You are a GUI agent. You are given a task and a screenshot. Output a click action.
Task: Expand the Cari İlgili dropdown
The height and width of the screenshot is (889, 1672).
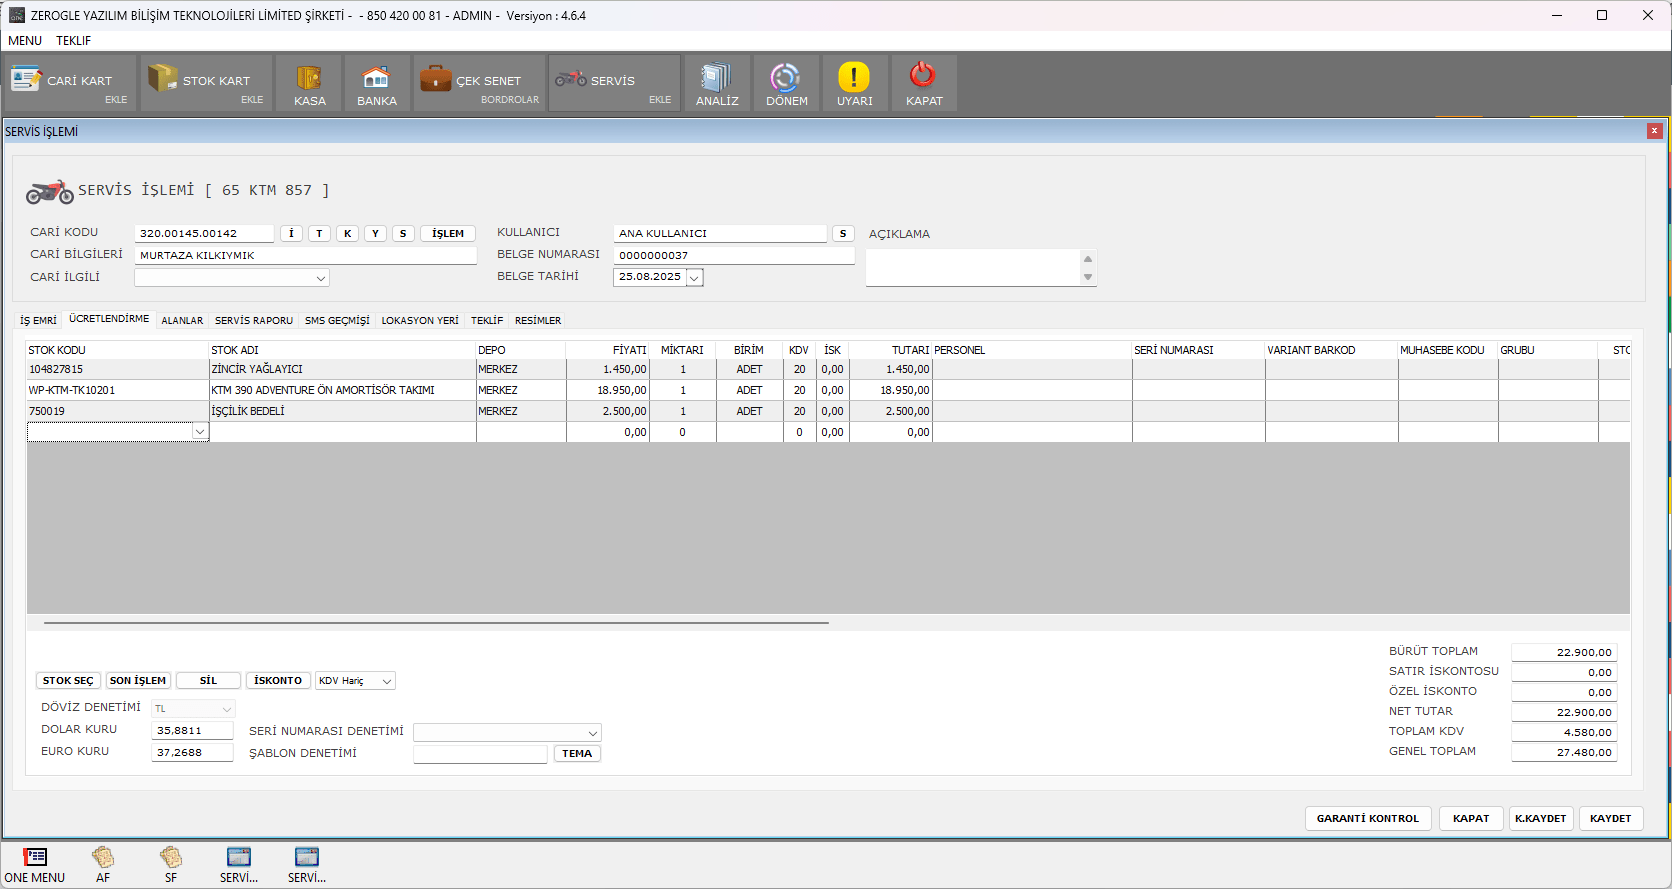pos(320,278)
